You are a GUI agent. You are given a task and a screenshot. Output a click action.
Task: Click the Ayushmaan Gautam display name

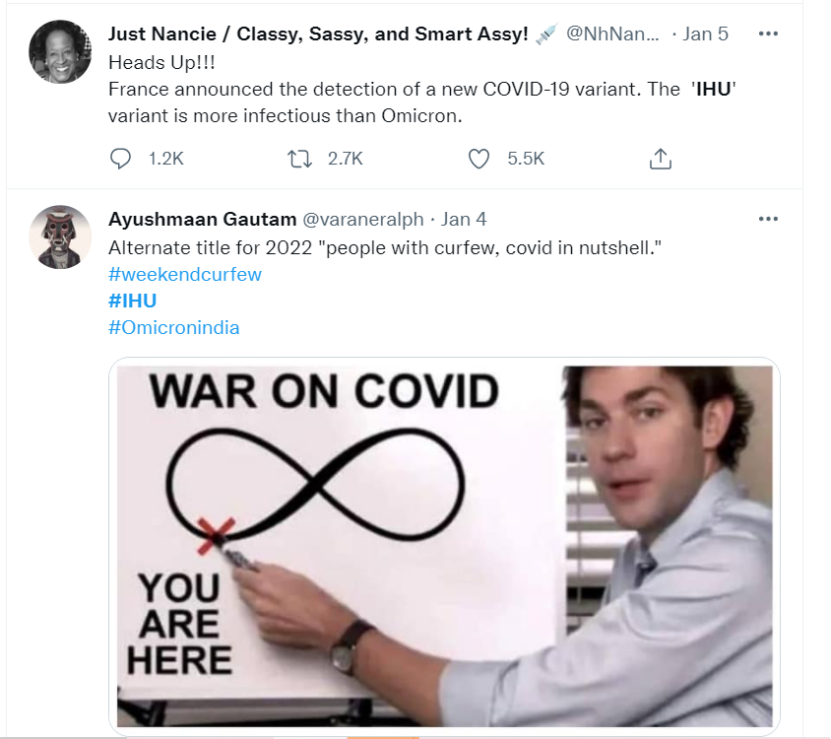[202, 219]
